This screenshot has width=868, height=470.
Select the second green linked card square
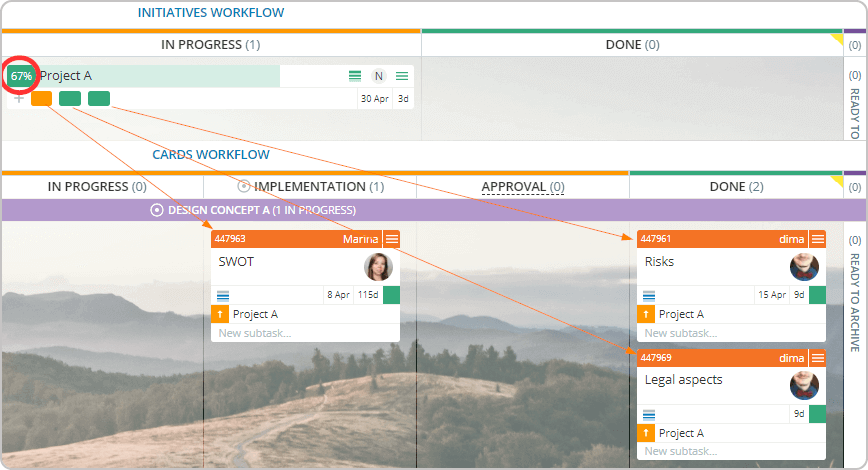(99, 99)
